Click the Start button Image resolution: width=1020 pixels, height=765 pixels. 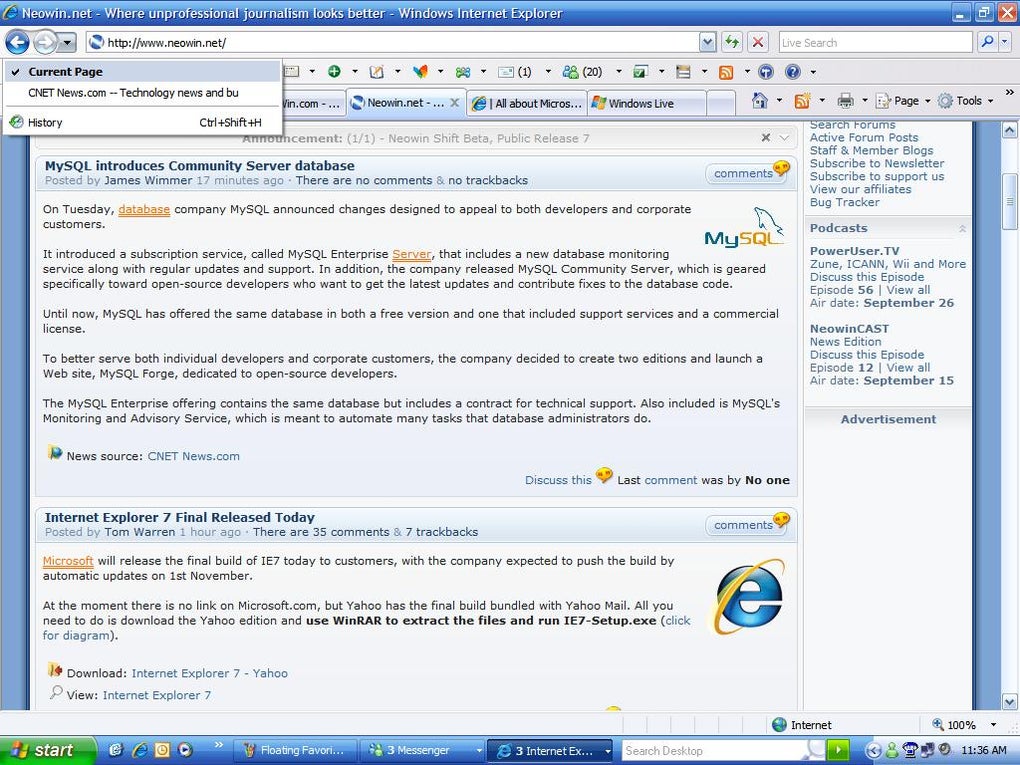click(x=47, y=750)
